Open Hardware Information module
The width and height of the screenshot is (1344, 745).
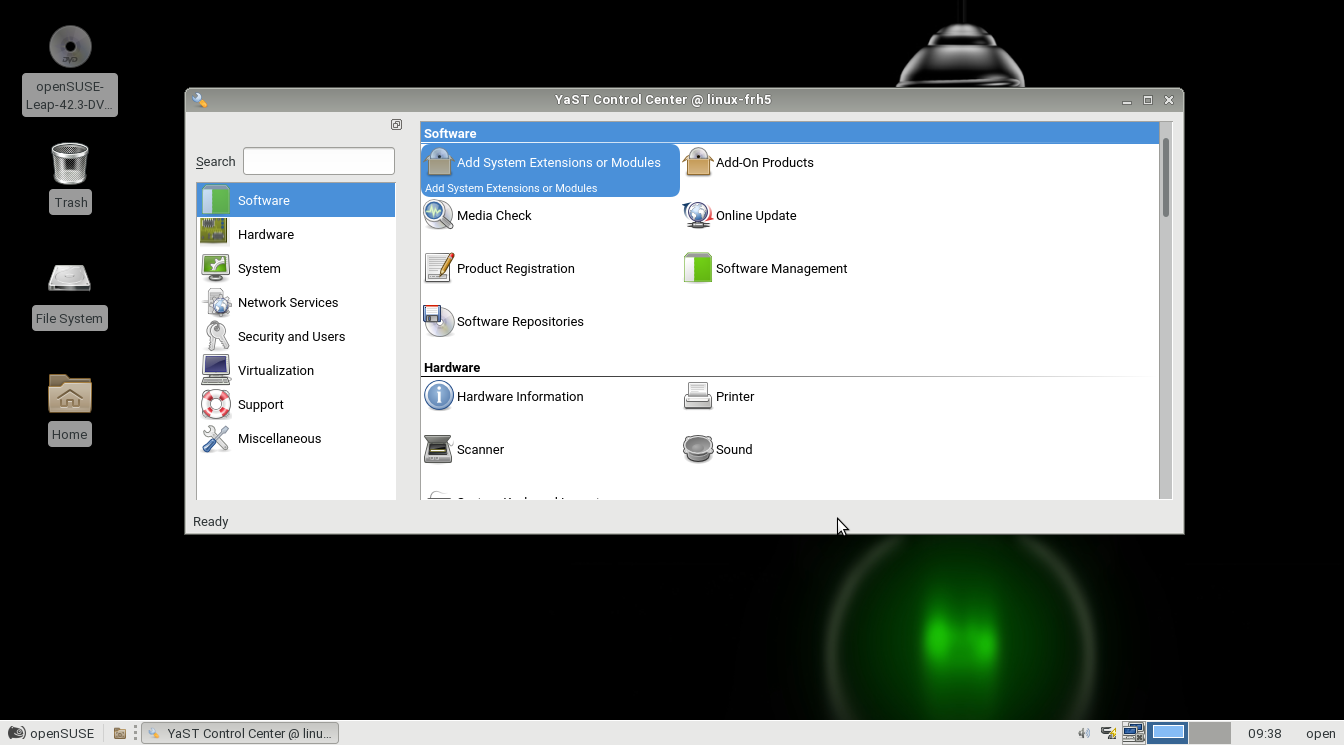[x=438, y=396]
